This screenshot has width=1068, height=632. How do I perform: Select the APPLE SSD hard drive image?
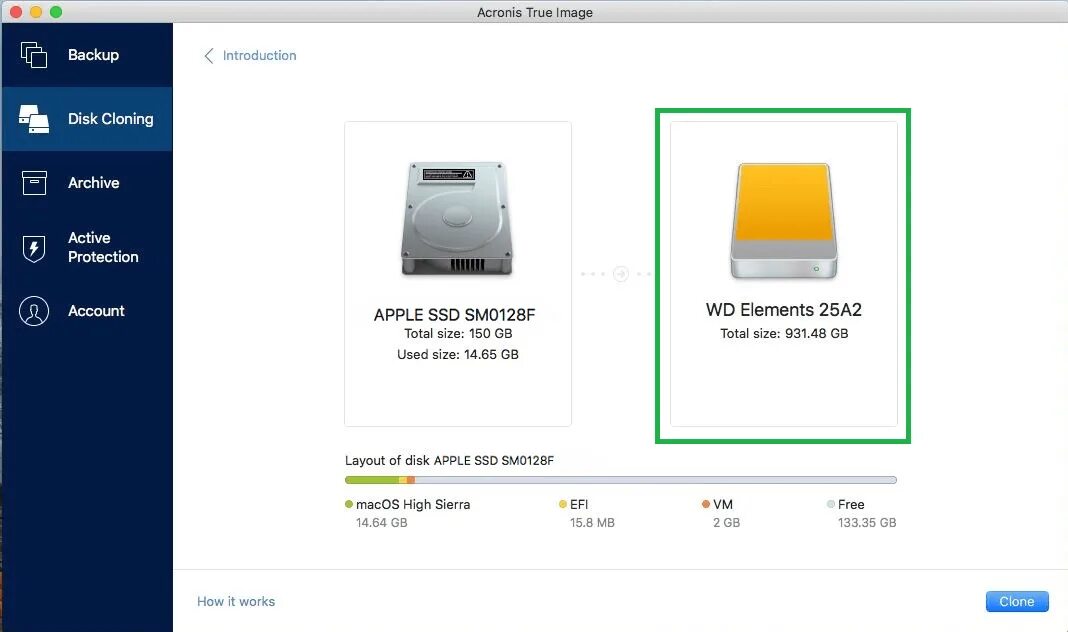pyautogui.click(x=456, y=219)
